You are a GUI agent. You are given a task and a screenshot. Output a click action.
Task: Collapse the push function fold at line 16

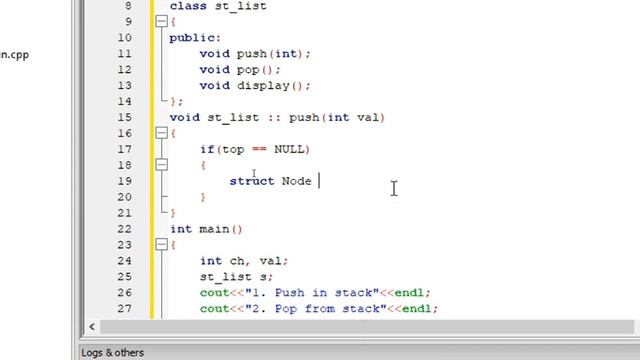coord(162,133)
